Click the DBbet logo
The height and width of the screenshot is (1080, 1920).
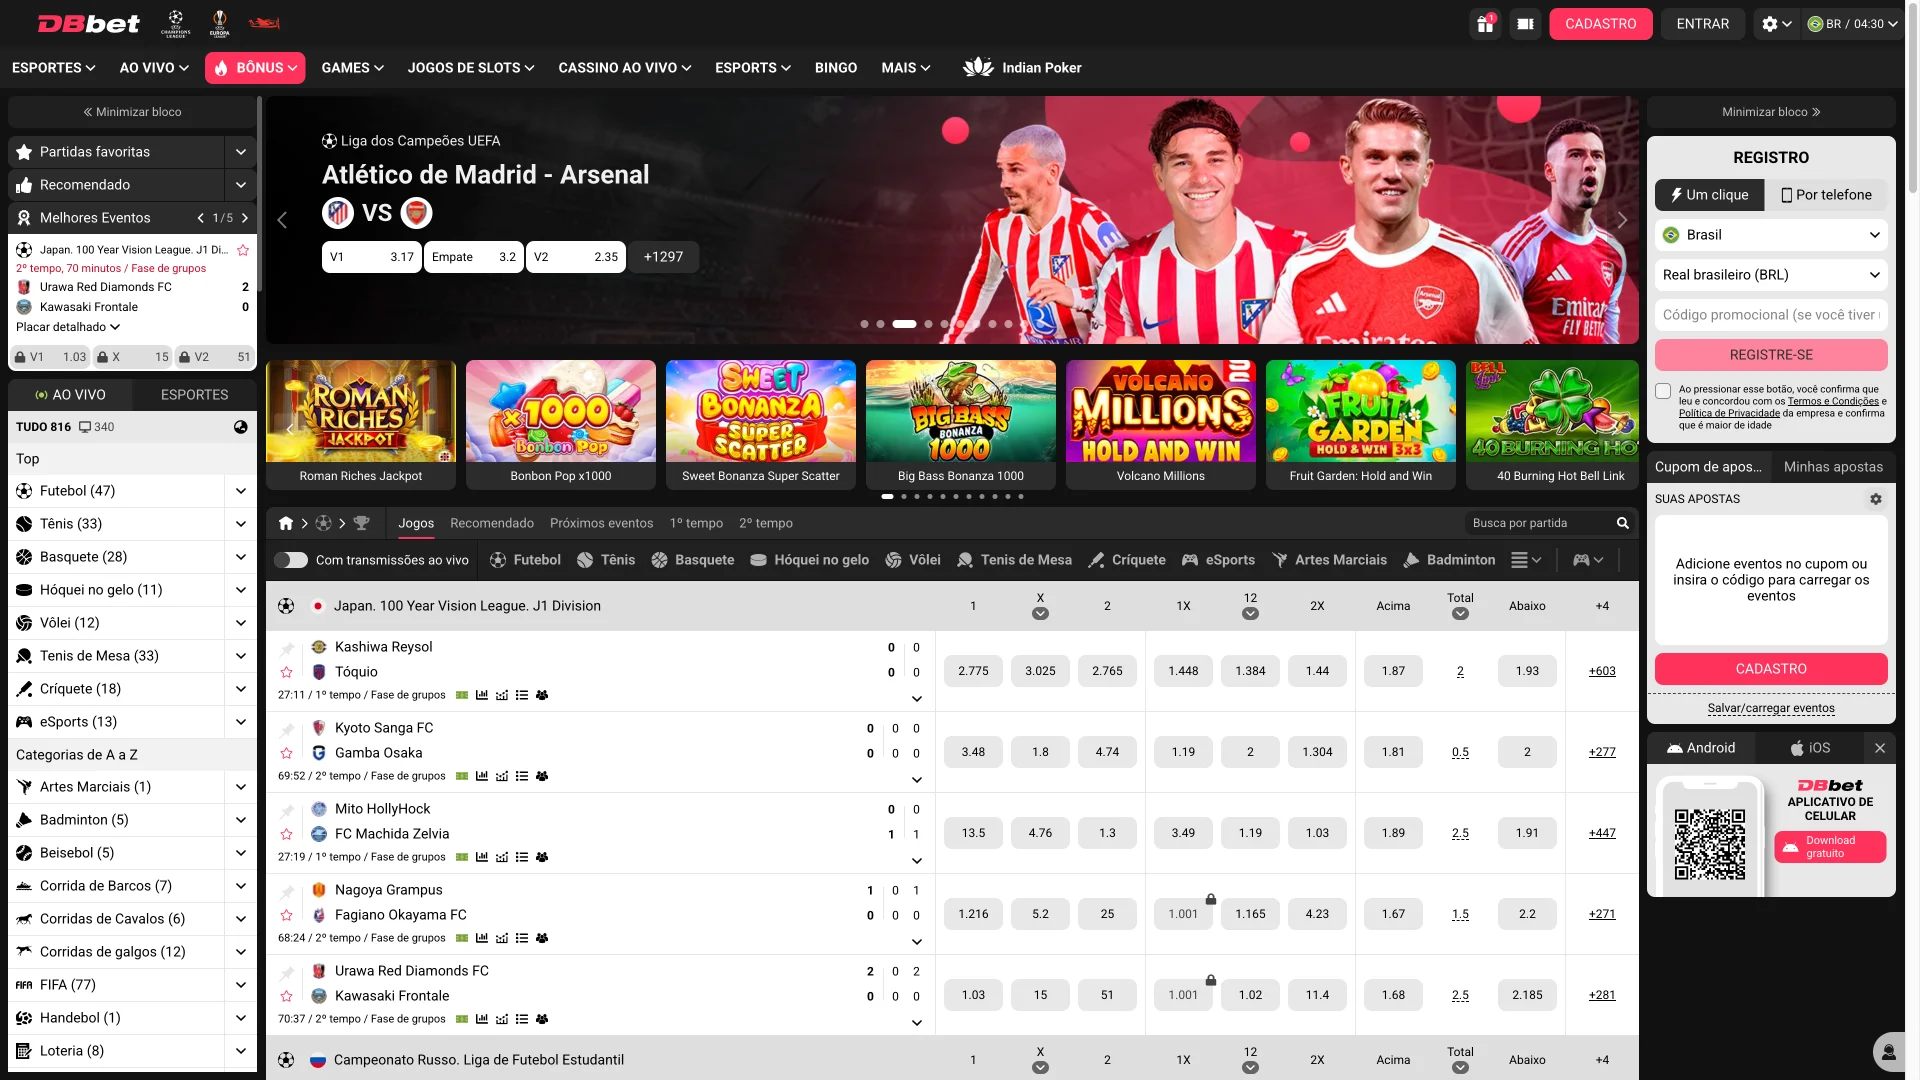click(x=89, y=23)
